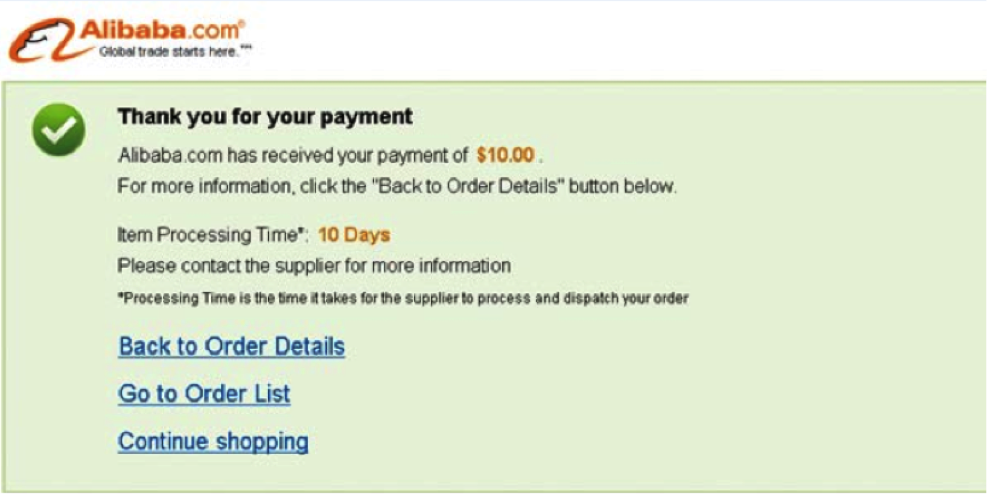Viewport: 988px width, 494px height.
Task: Click "Please contact the supplier for more information"
Action: [x=314, y=266]
